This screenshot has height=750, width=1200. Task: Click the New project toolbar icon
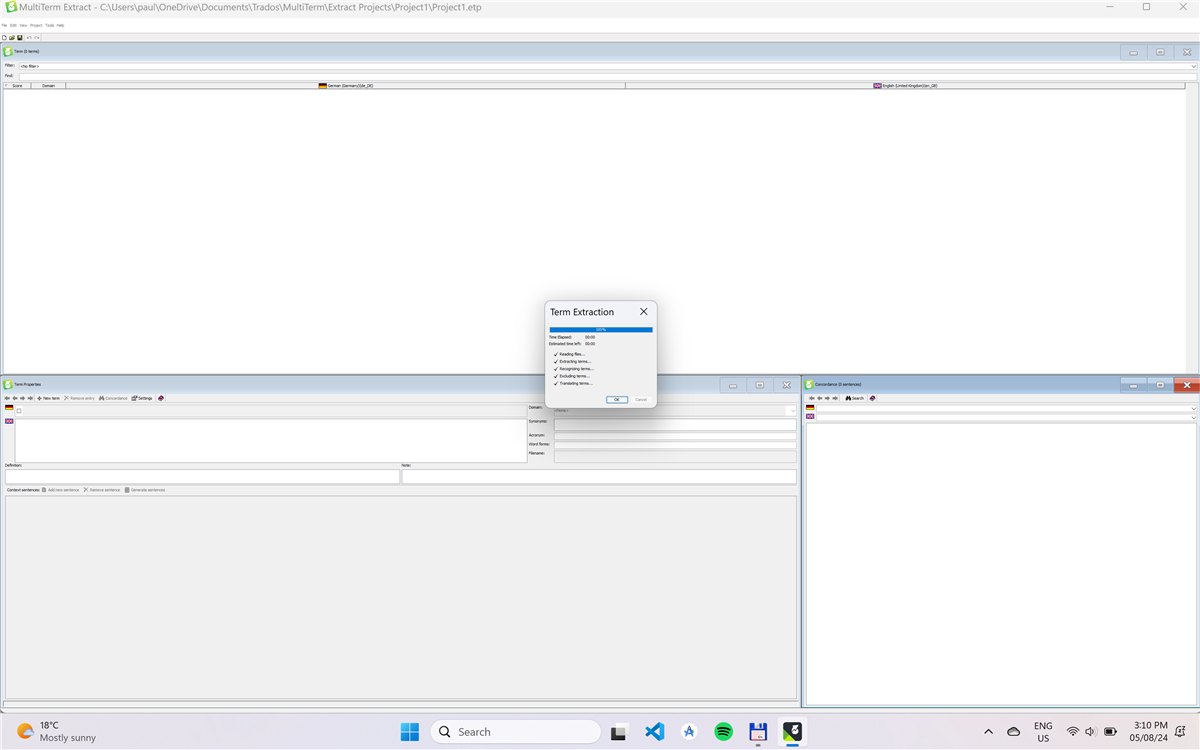4,37
